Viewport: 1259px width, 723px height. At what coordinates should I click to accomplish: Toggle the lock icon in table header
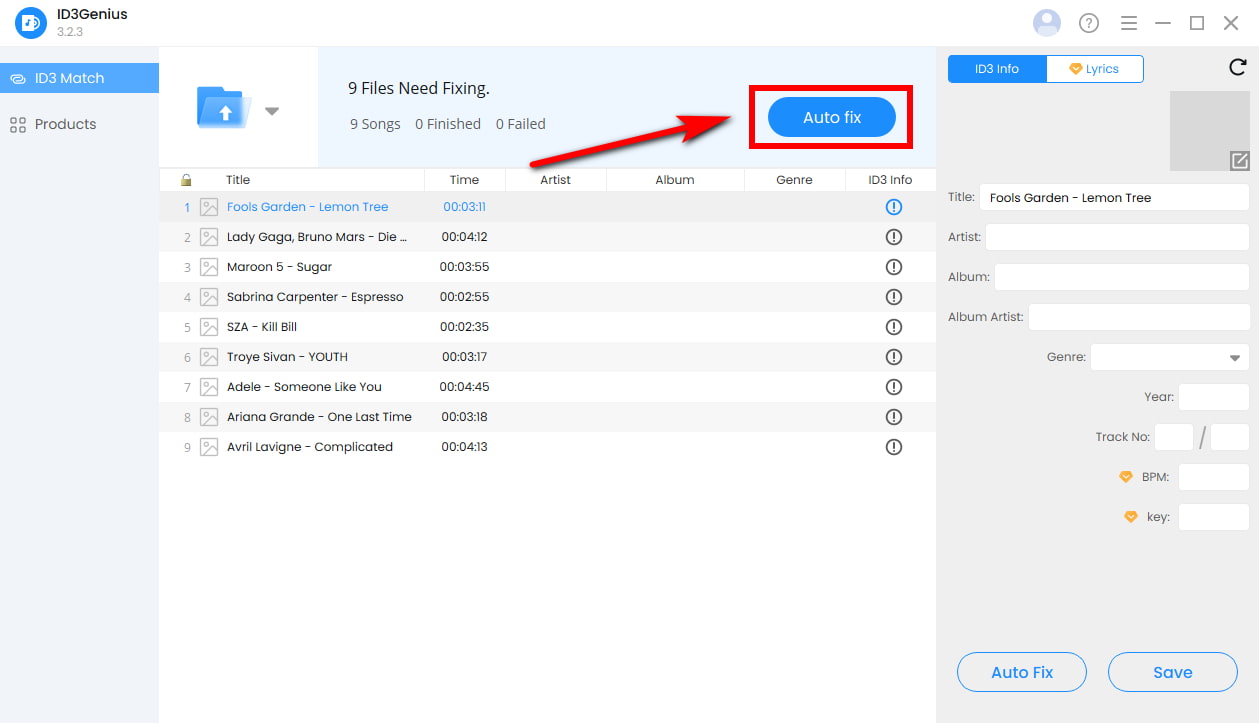(x=186, y=180)
